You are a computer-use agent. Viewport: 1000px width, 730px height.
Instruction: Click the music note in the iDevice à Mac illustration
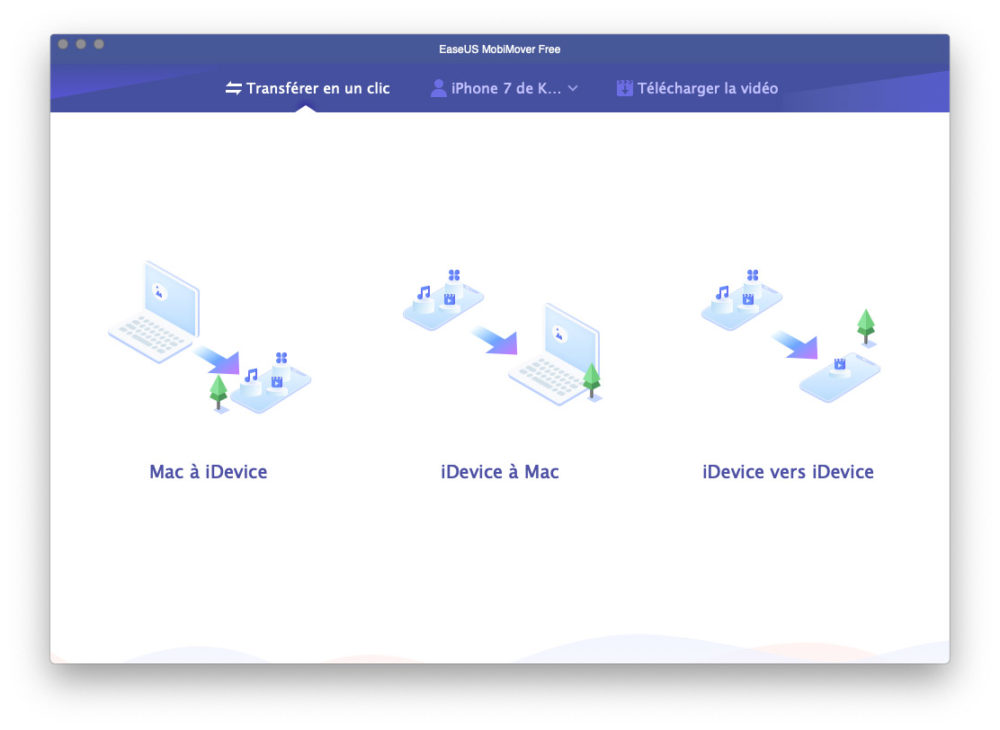pyautogui.click(x=424, y=293)
